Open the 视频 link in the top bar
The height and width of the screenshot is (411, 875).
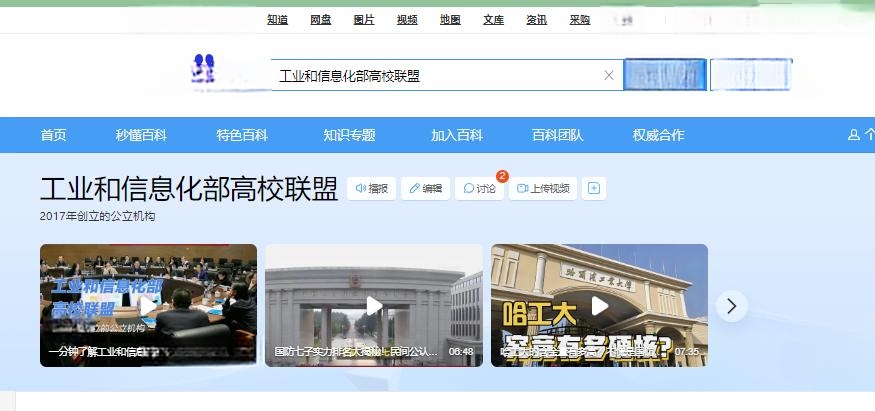coord(407,20)
